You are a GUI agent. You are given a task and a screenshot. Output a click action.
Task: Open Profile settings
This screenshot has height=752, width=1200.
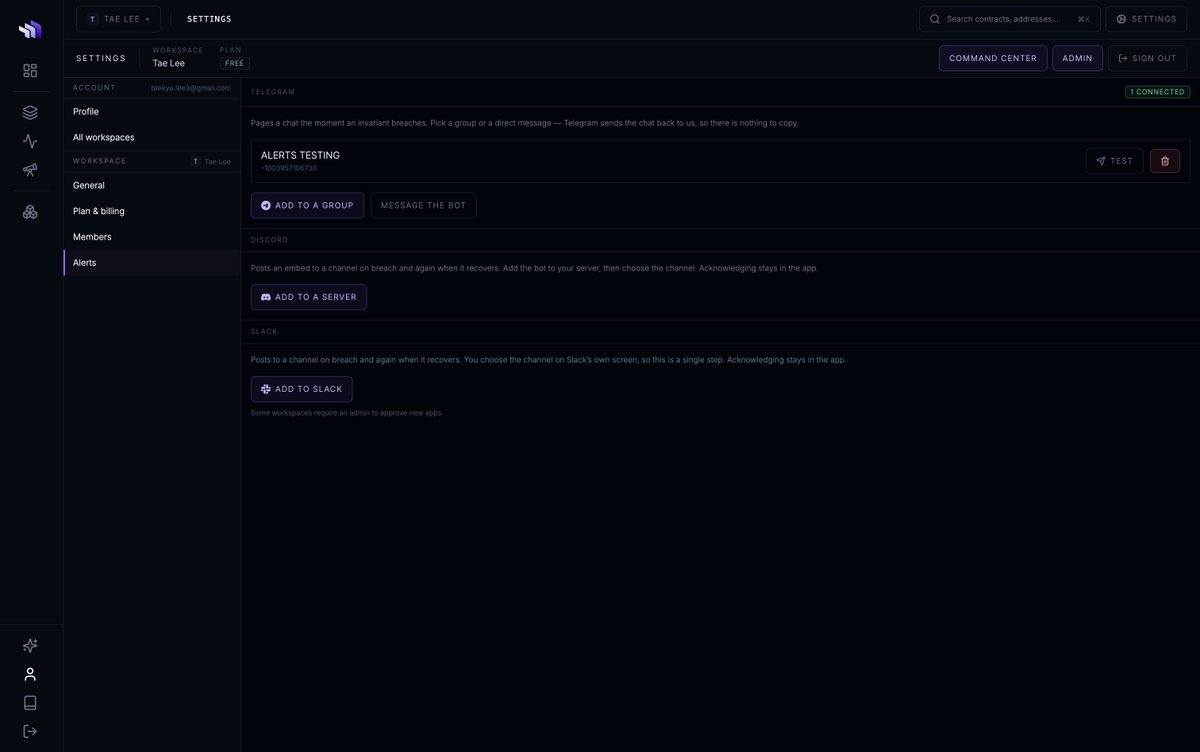point(152,111)
